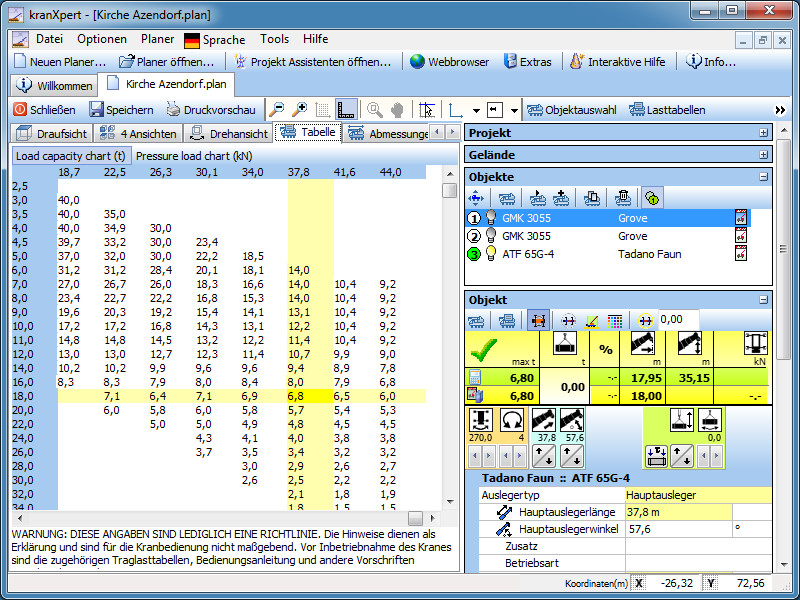
Task: Expand the Projekt panel
Action: [764, 133]
